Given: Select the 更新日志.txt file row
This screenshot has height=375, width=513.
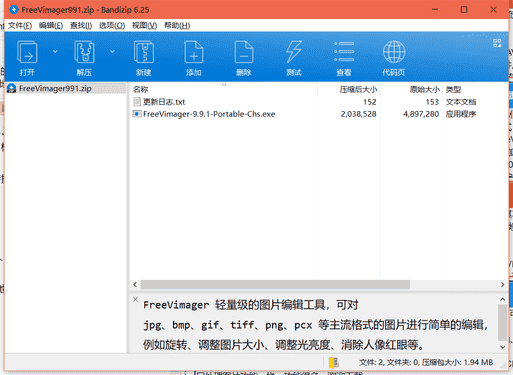Looking at the screenshot, I should click(318, 102).
